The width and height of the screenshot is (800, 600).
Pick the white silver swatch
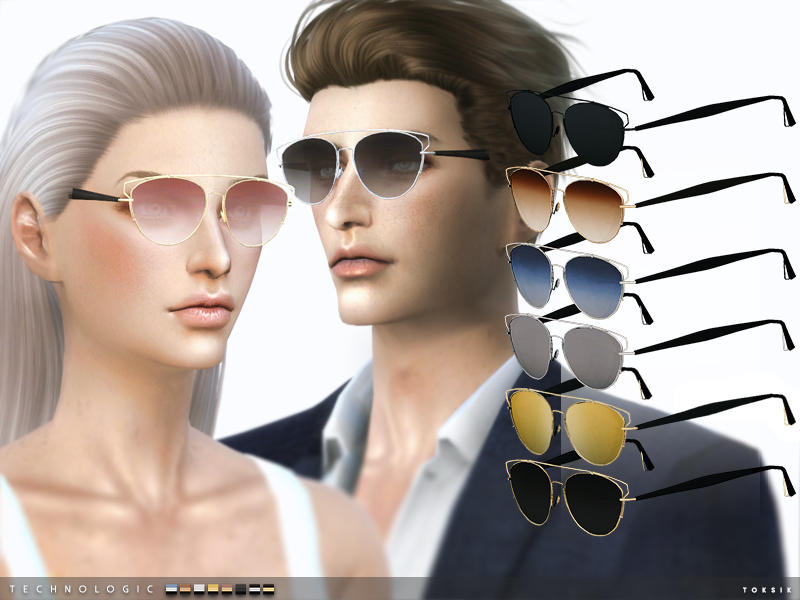coord(199,589)
